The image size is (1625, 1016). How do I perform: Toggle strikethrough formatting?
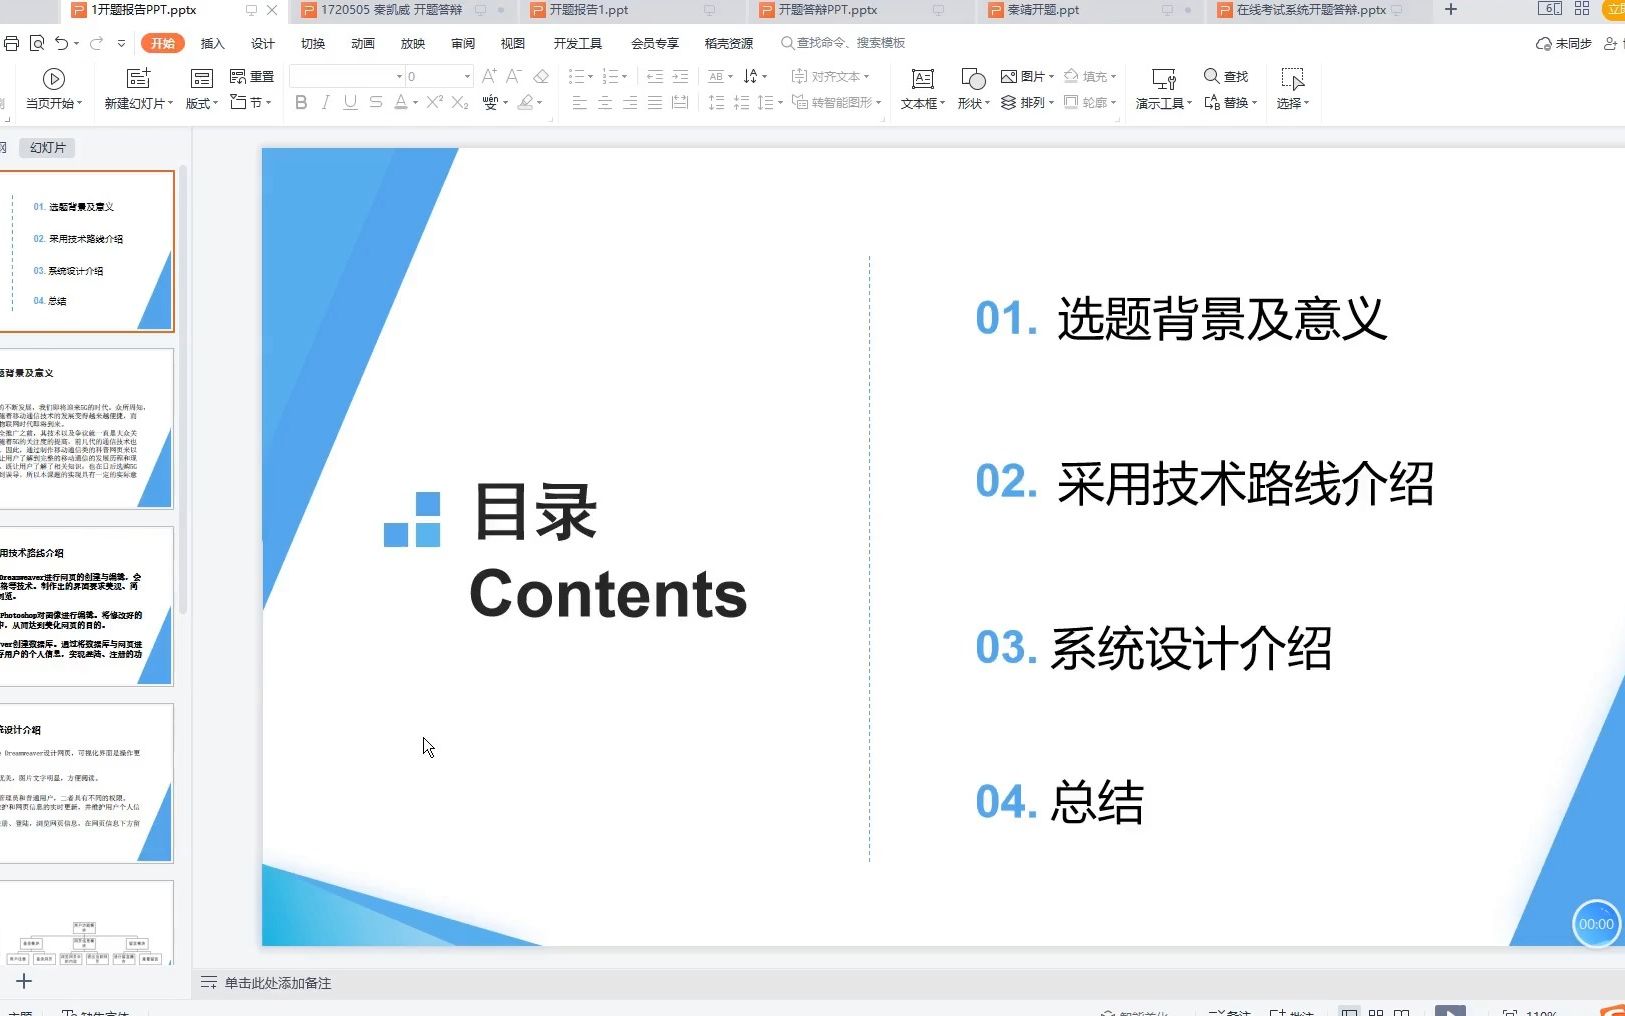pyautogui.click(x=376, y=102)
